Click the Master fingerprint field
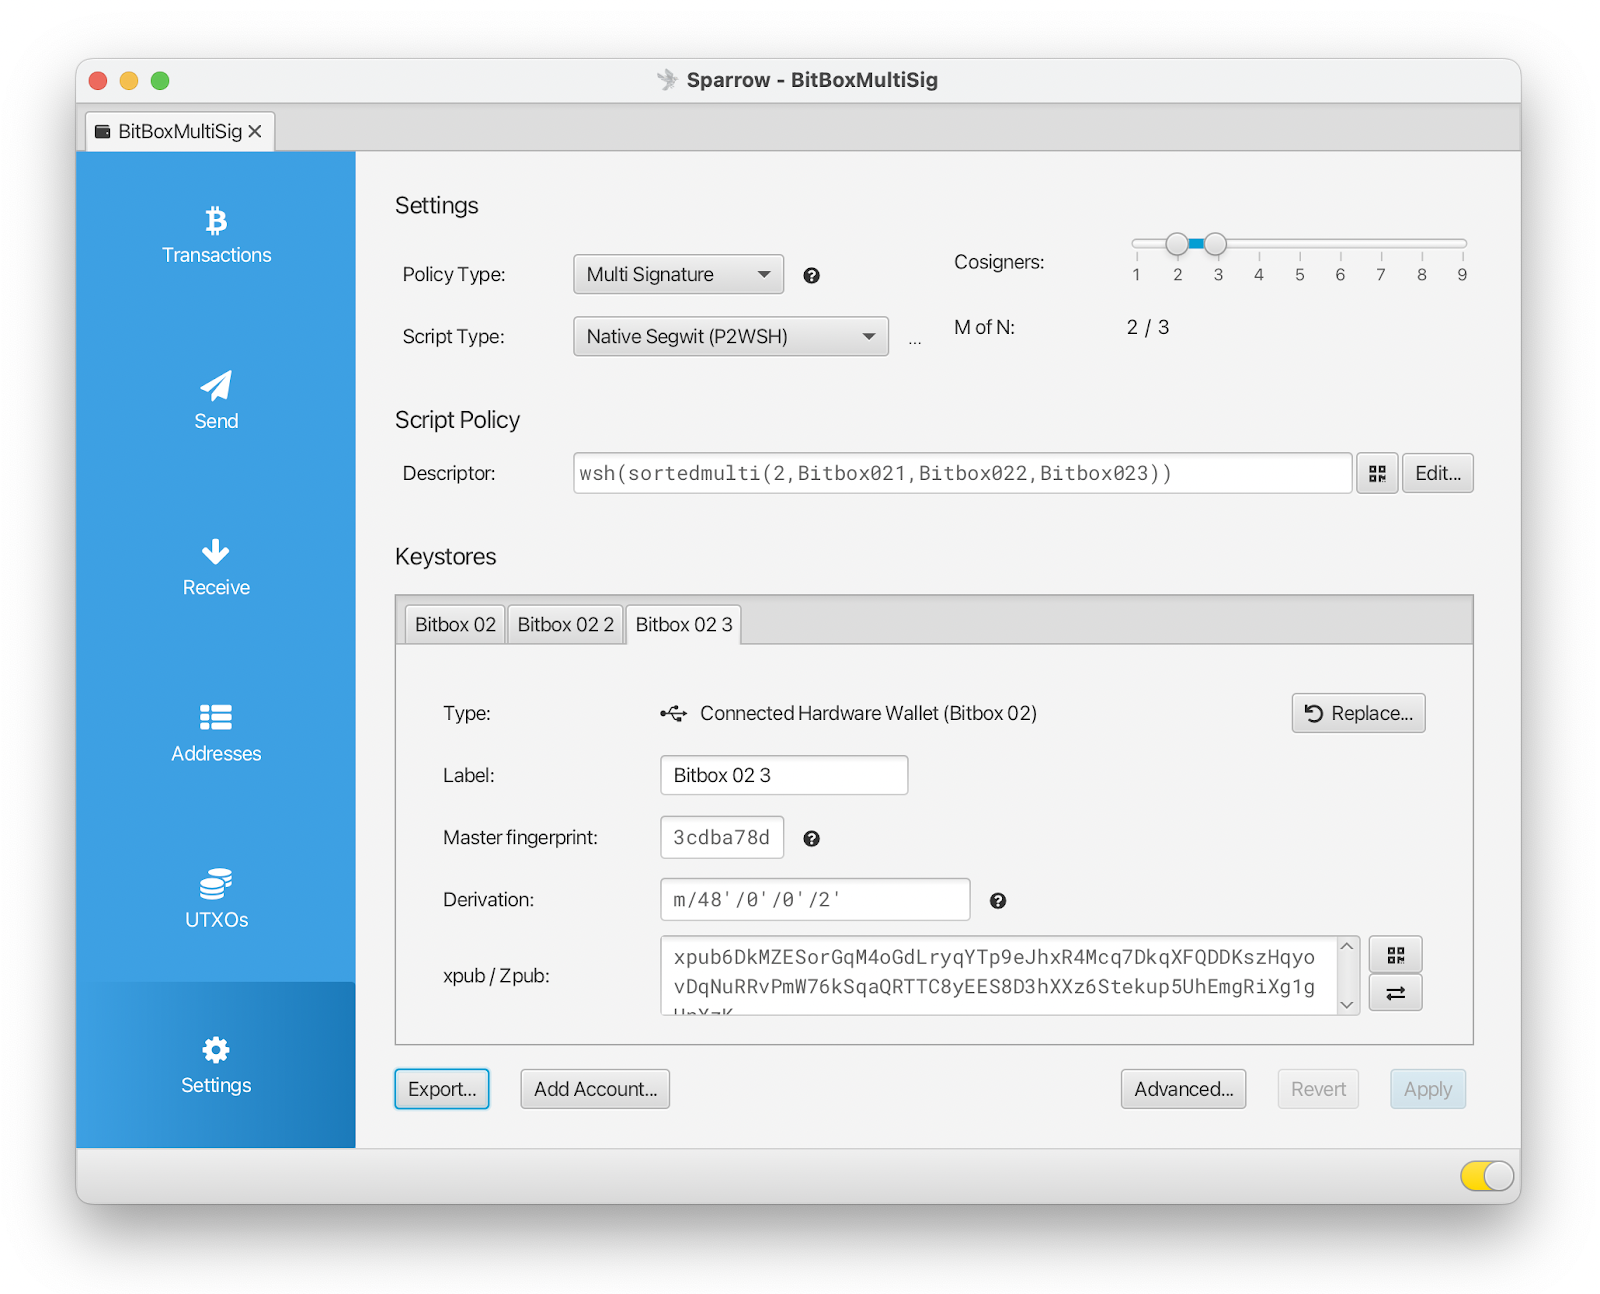The width and height of the screenshot is (1600, 1294). tap(722, 837)
